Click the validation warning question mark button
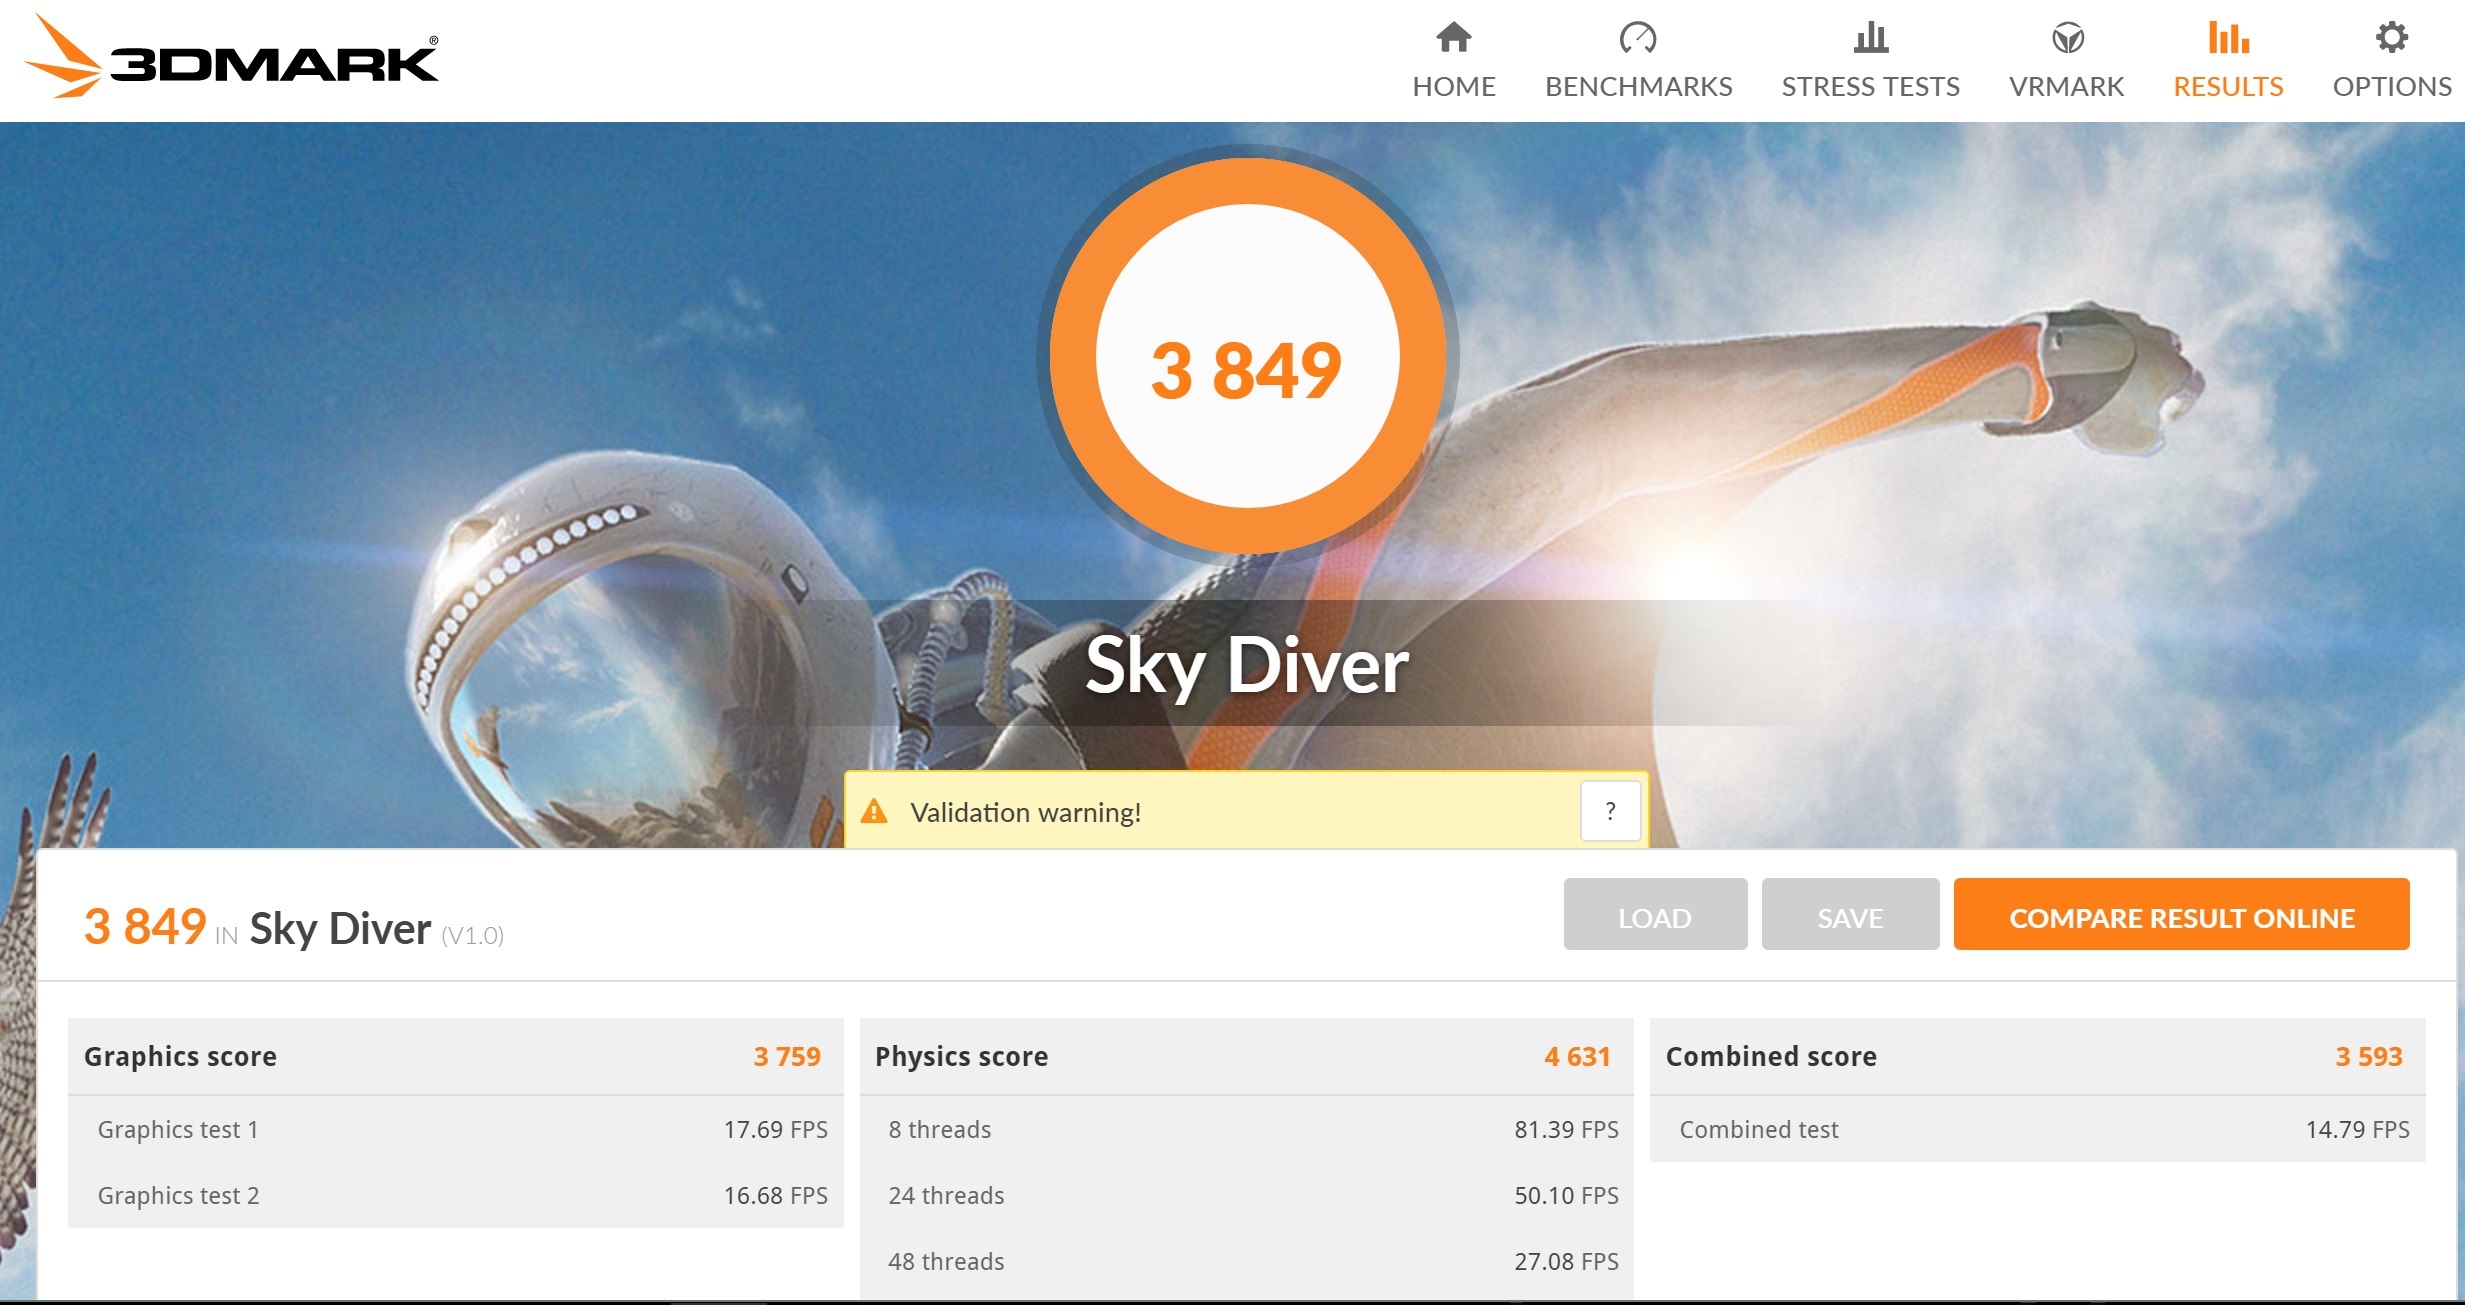 (1610, 811)
